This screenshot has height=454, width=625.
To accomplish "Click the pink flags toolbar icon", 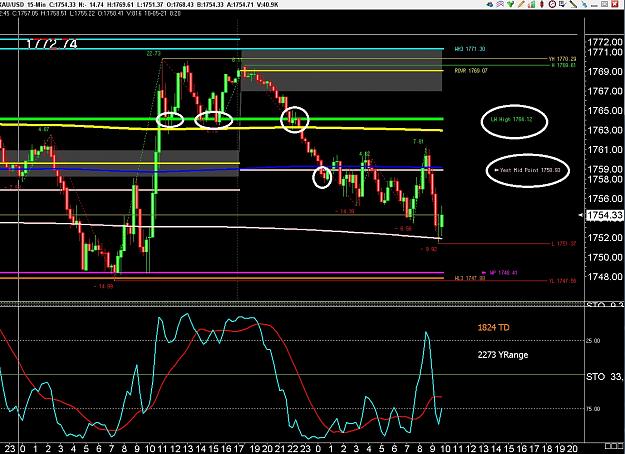I will [x=500, y=4].
